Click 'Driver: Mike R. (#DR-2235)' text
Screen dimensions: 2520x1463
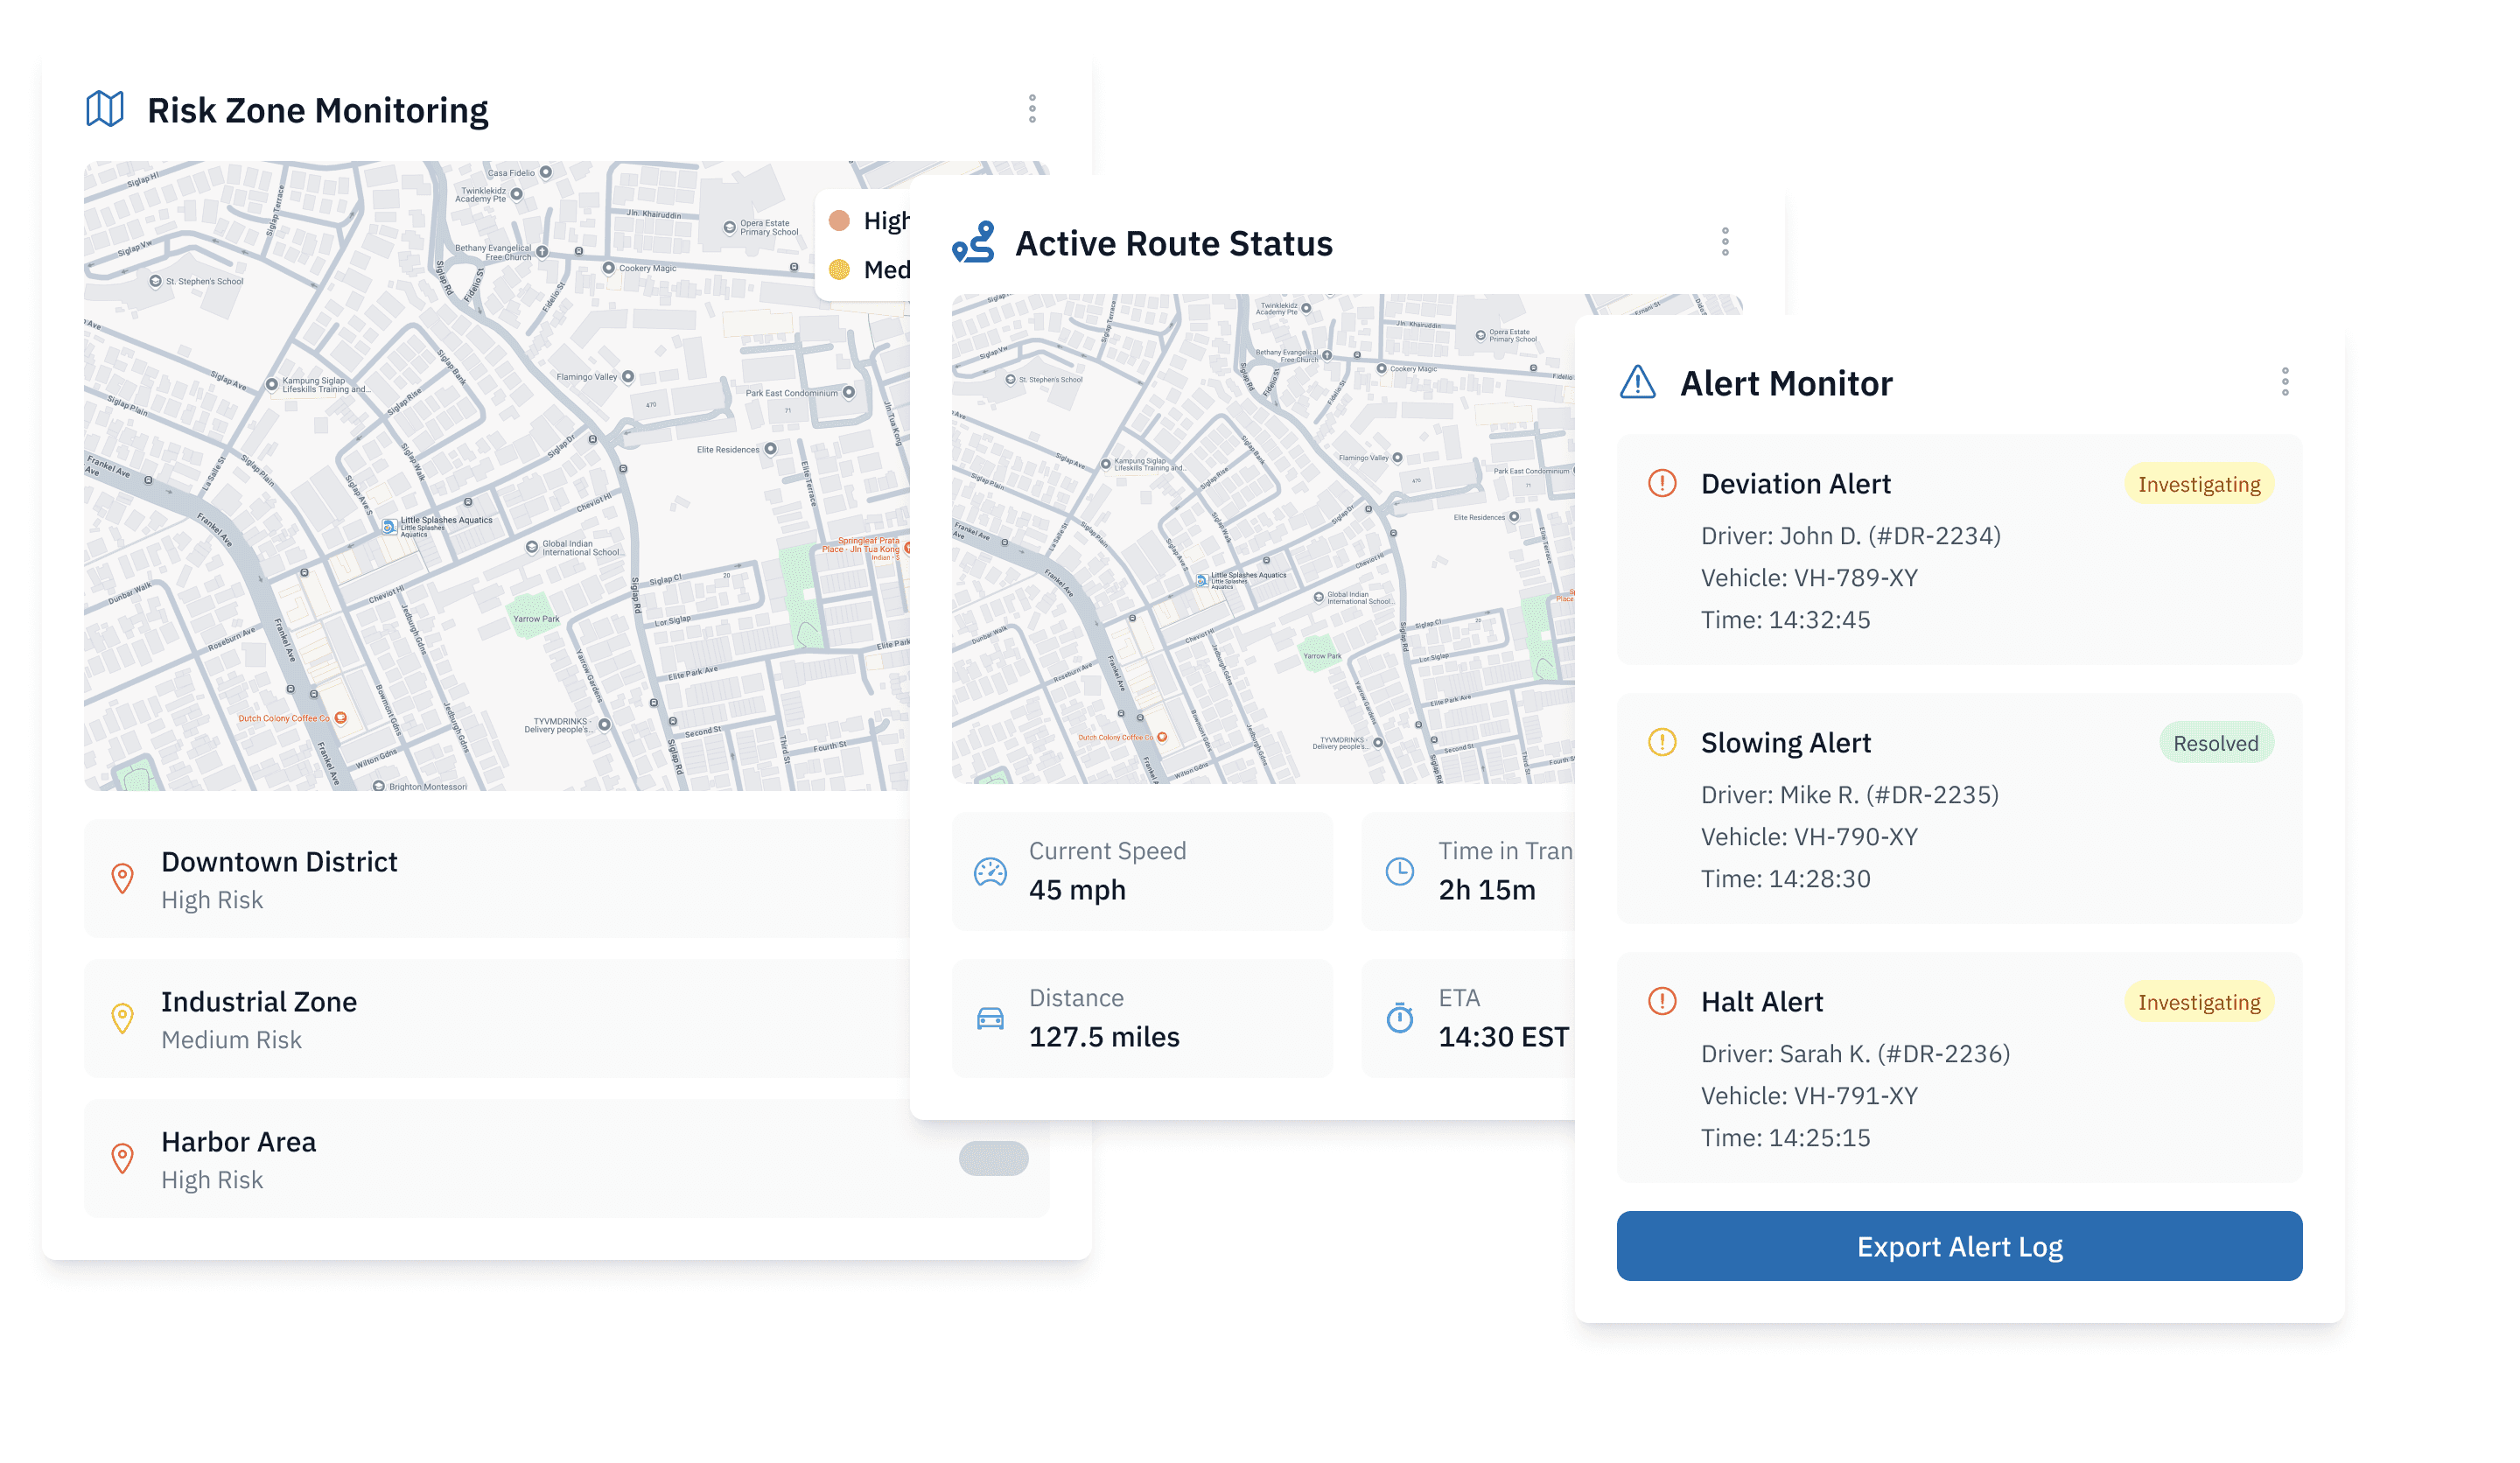tap(1850, 795)
